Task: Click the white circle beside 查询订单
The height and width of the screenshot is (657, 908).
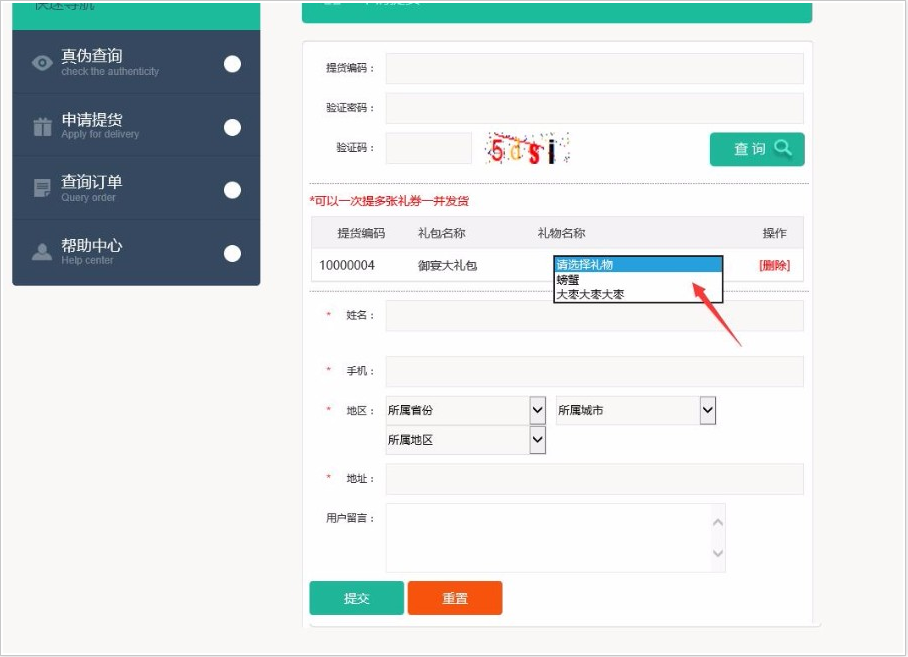Action: (x=232, y=190)
